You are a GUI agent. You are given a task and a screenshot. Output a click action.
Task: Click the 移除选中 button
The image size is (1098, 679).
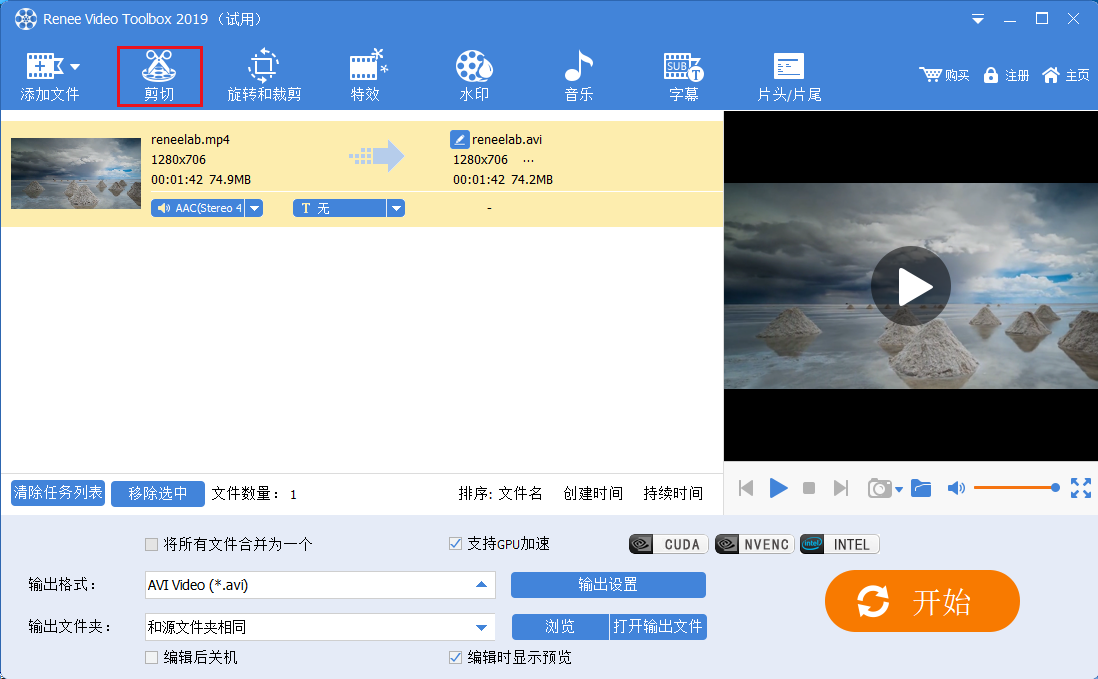[x=158, y=494]
